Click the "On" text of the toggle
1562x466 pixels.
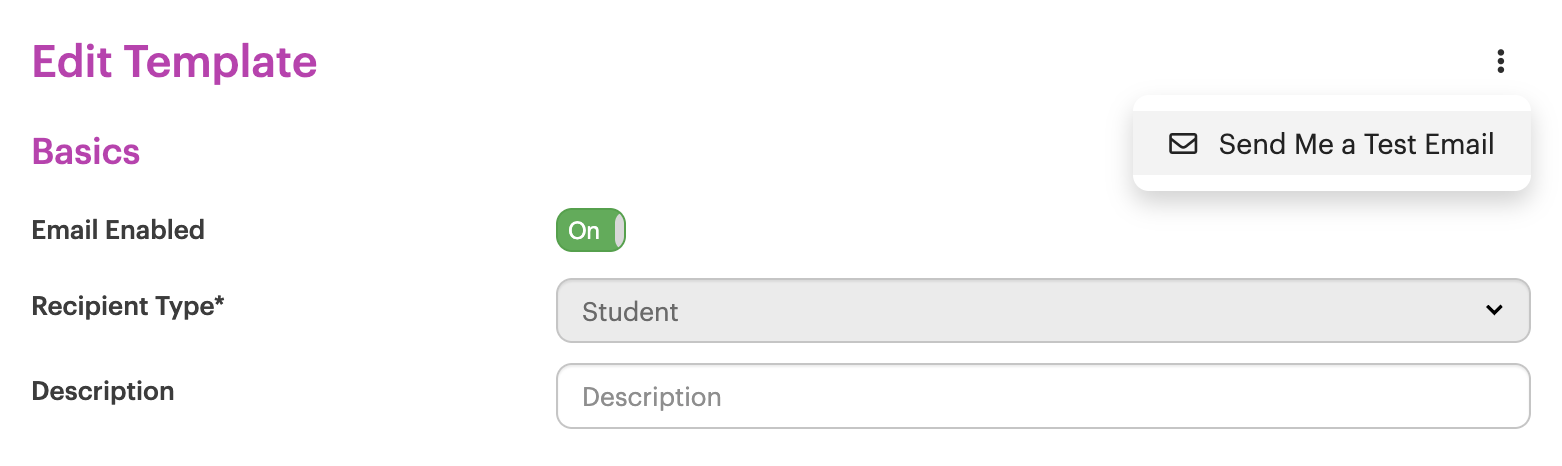[584, 231]
